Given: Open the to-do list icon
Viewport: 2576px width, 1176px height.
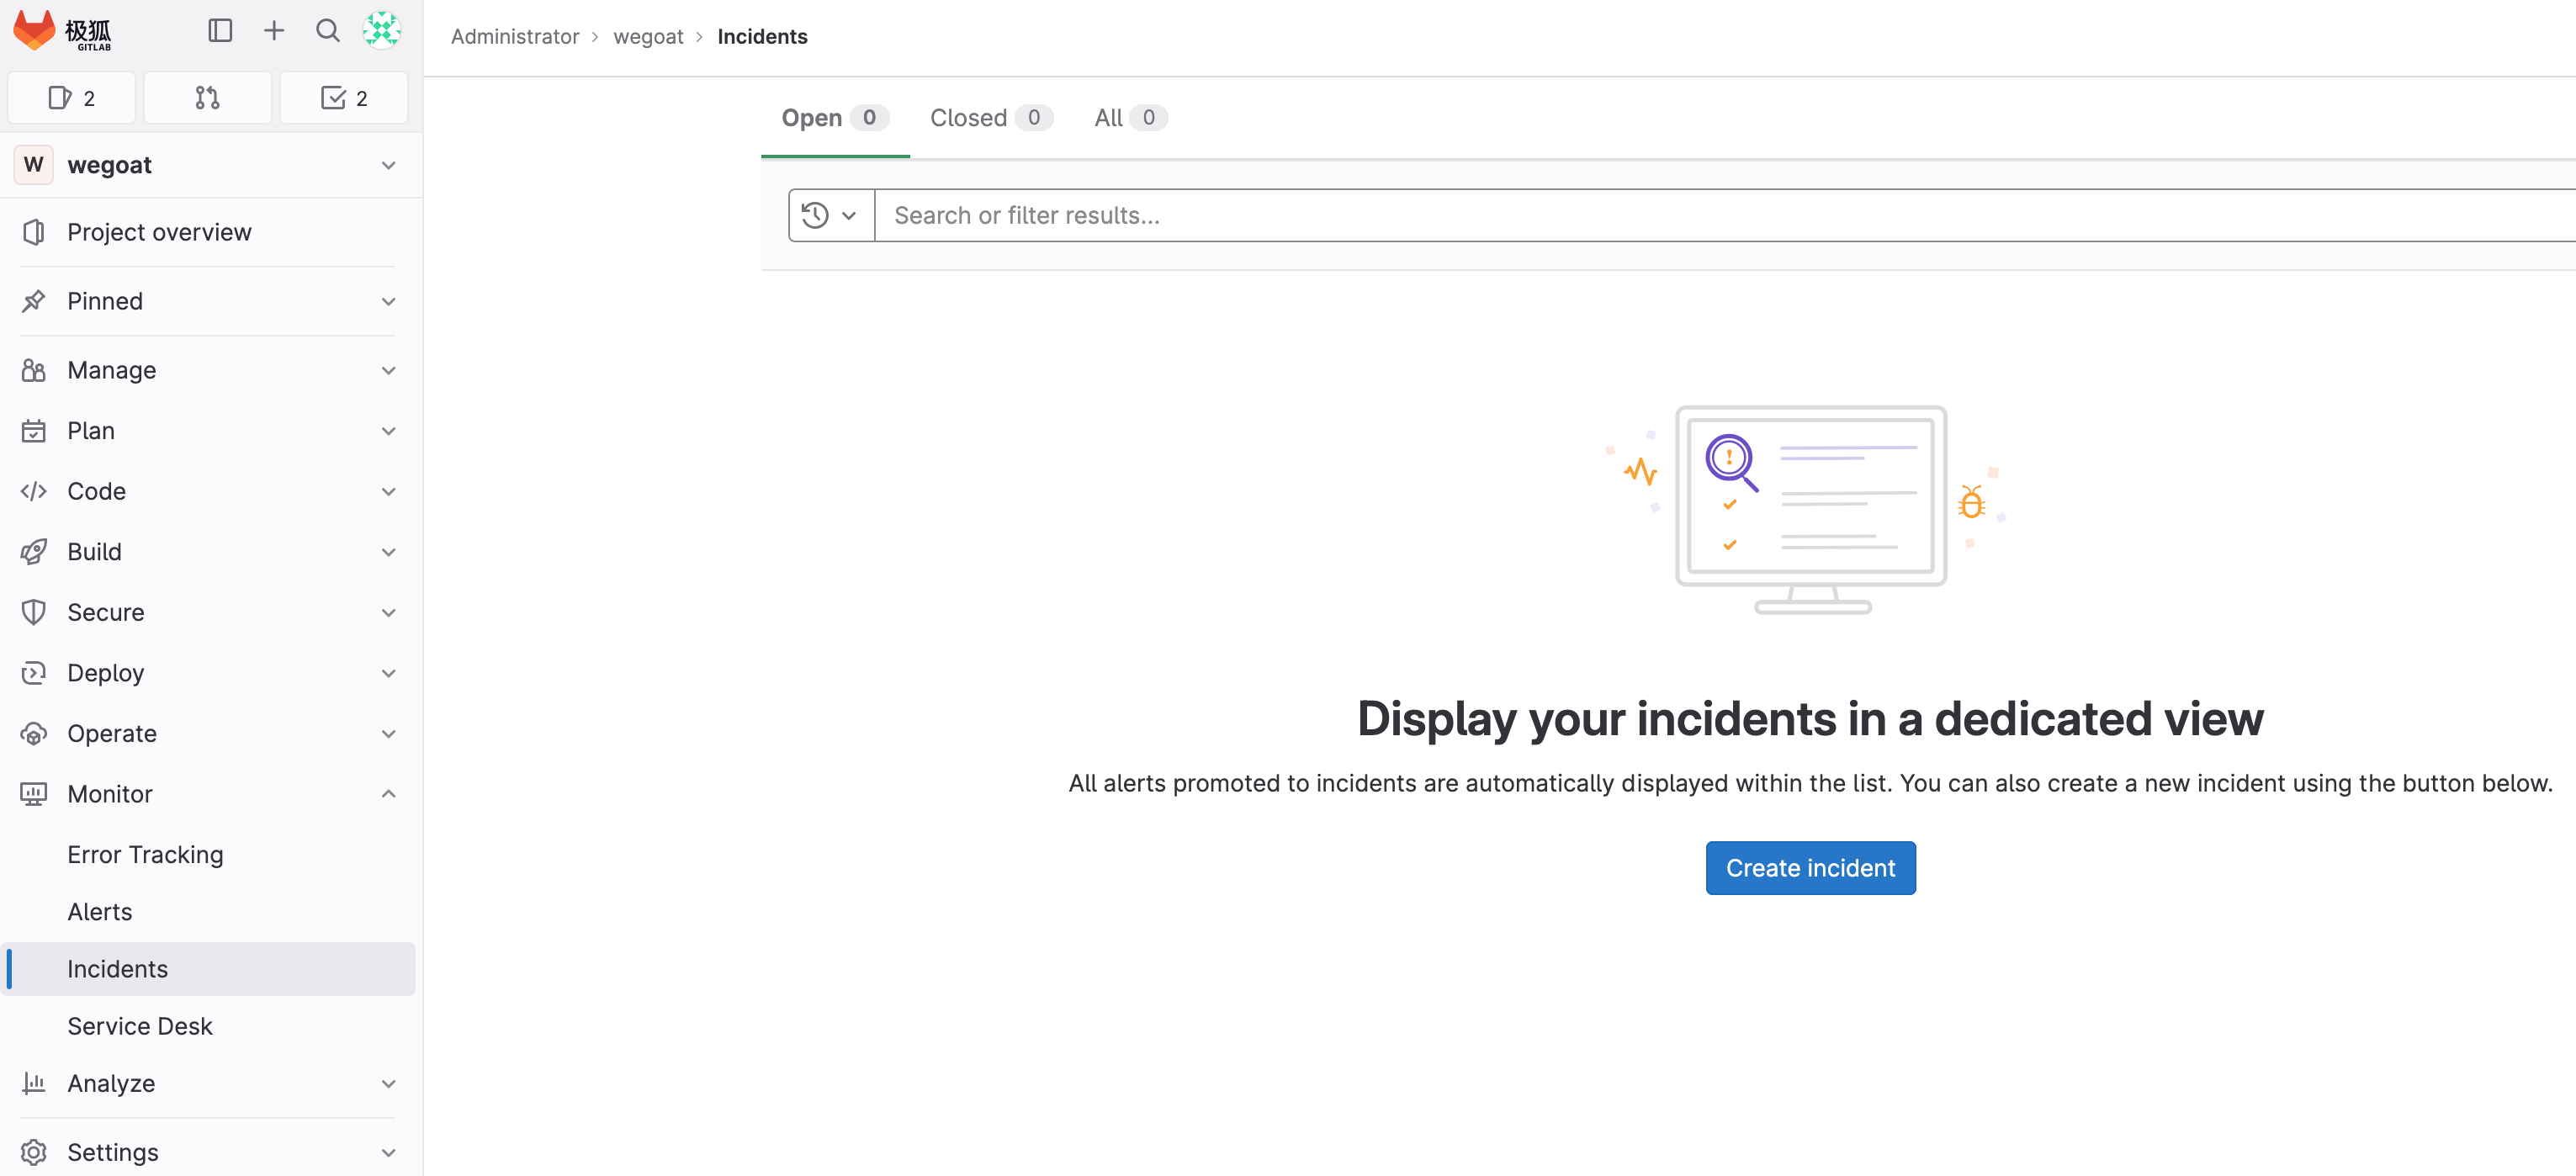Looking at the screenshot, I should click(x=343, y=98).
